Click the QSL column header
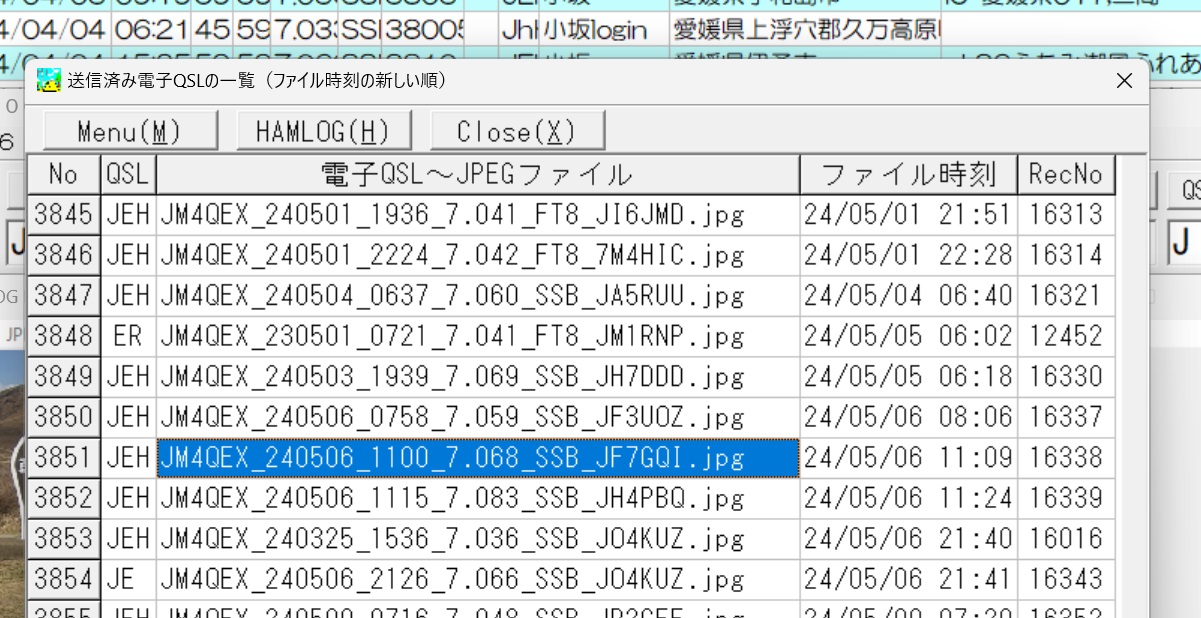The width and height of the screenshot is (1201, 618). tap(128, 175)
